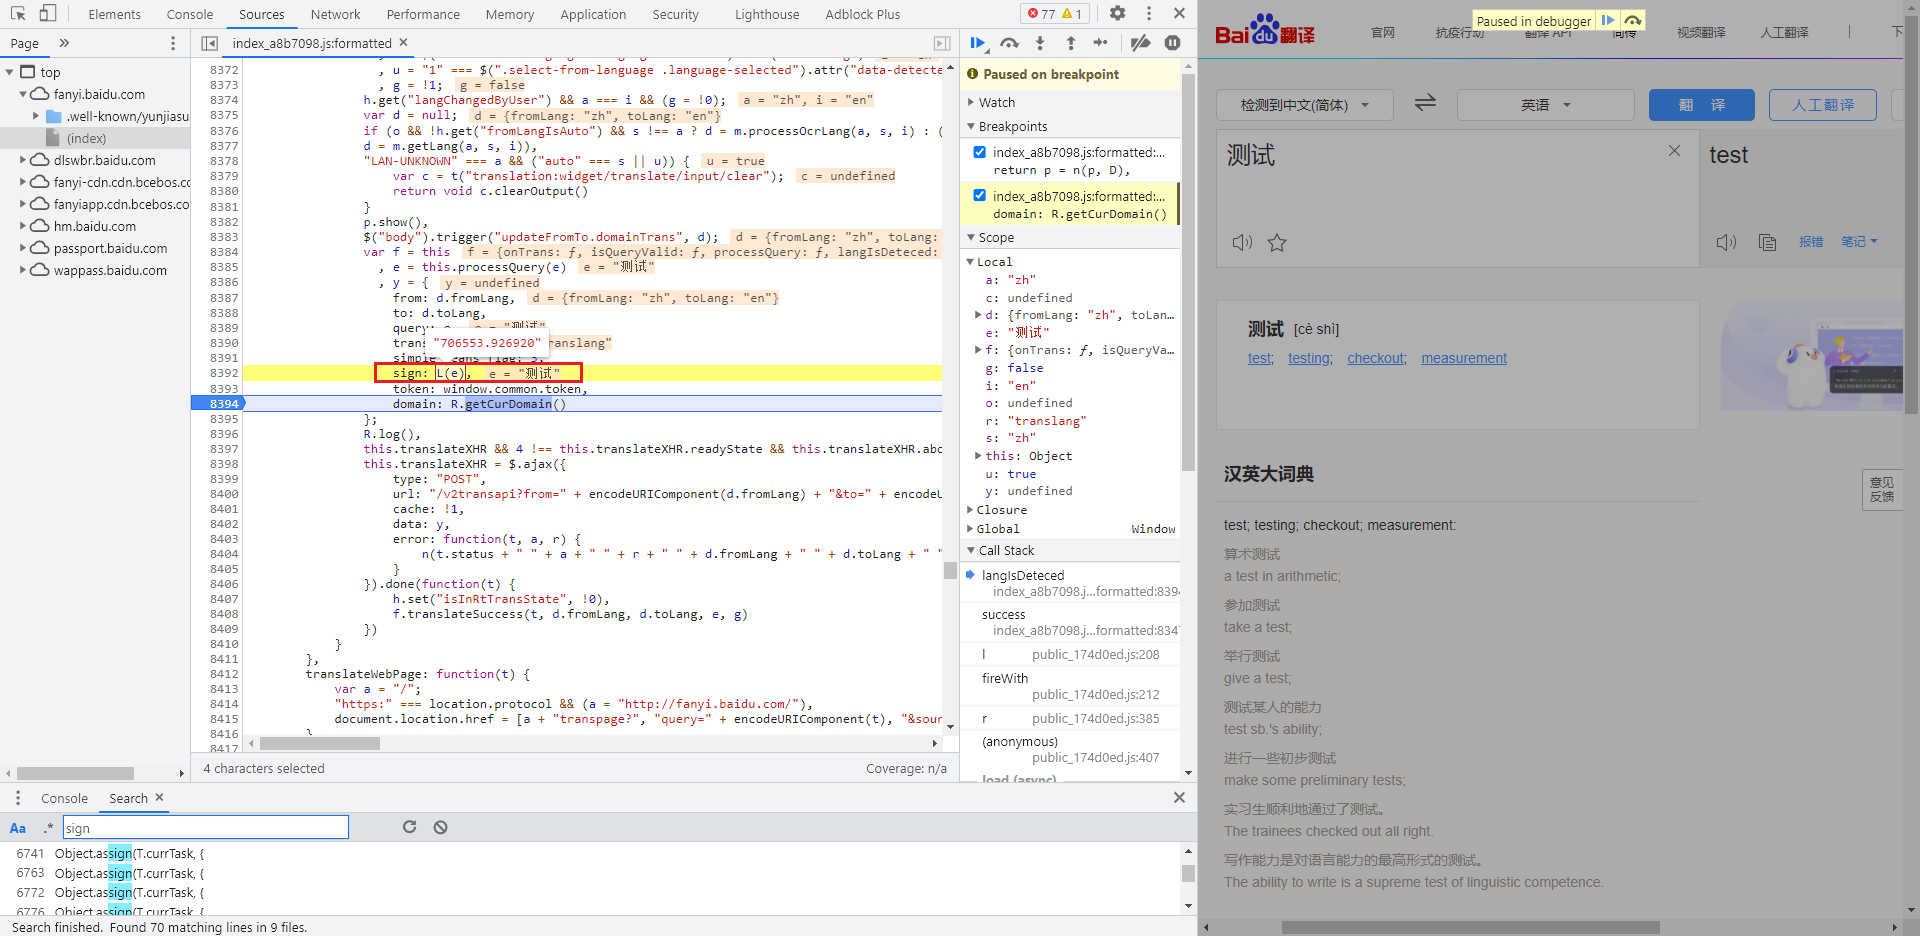
Task: Open DevTools more options kebab menu
Action: [x=1148, y=13]
